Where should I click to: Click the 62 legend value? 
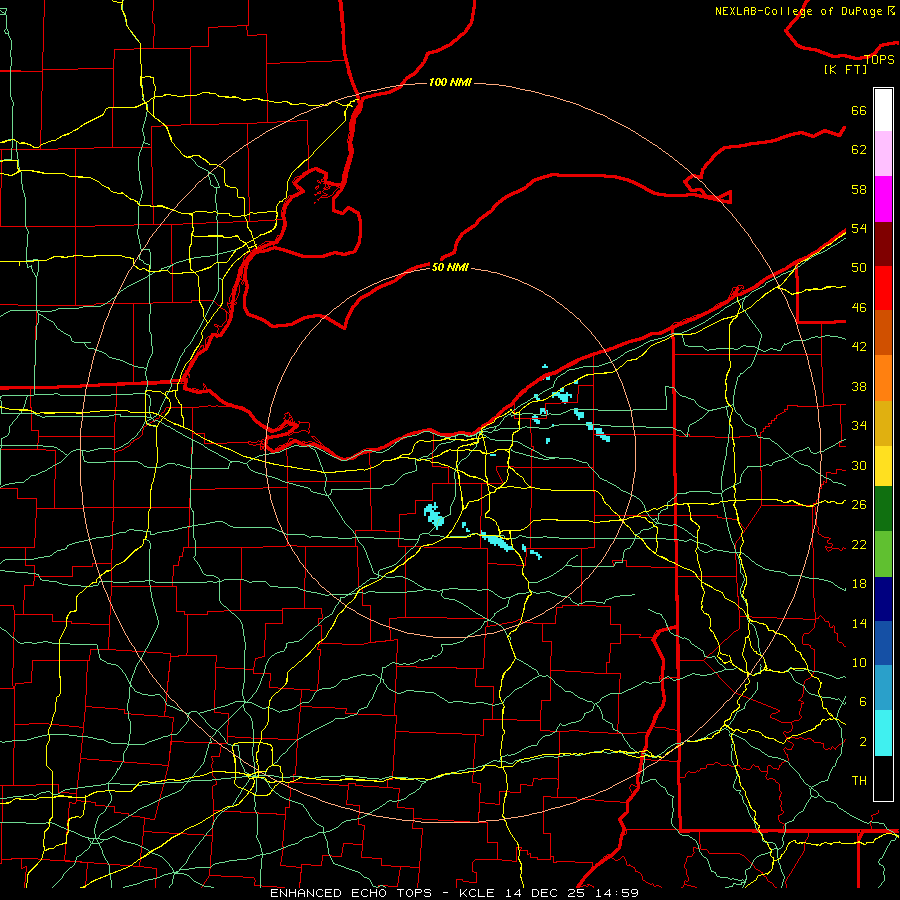point(859,150)
